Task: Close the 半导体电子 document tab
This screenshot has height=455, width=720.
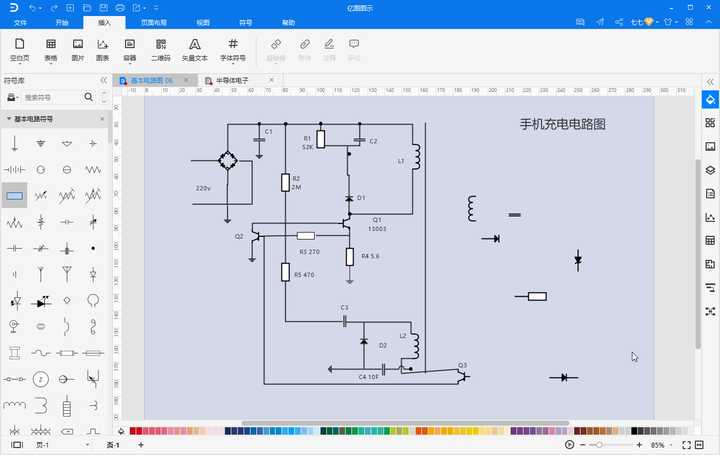Action: (x=271, y=80)
